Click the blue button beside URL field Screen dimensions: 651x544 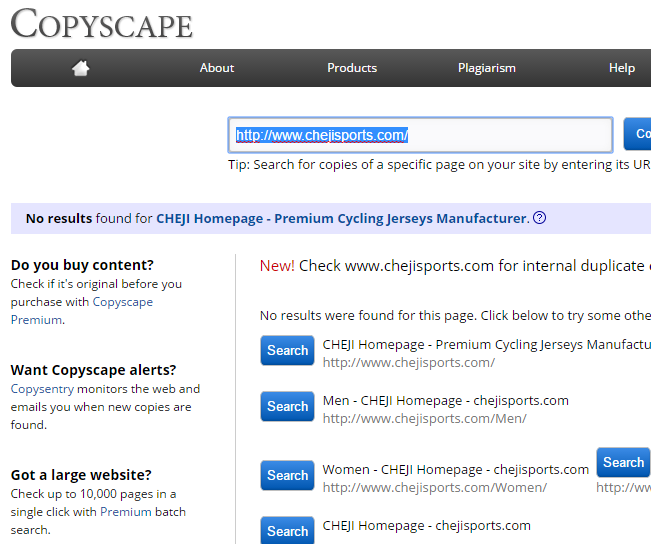pyautogui.click(x=637, y=134)
